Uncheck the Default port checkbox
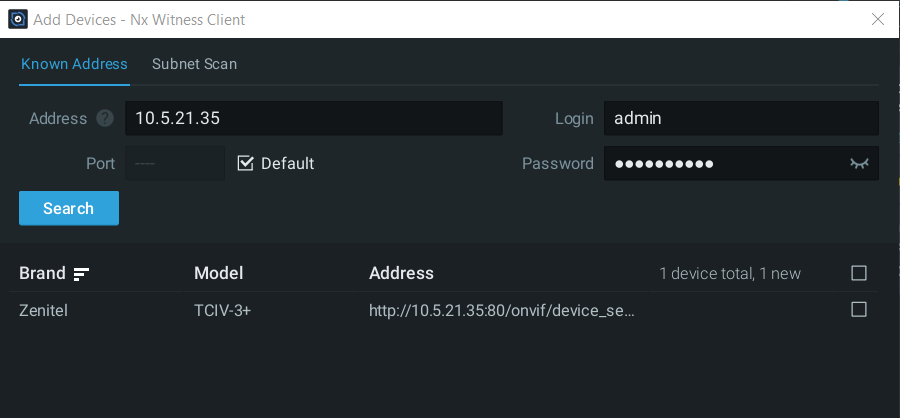The height and width of the screenshot is (418, 900). [x=246, y=163]
